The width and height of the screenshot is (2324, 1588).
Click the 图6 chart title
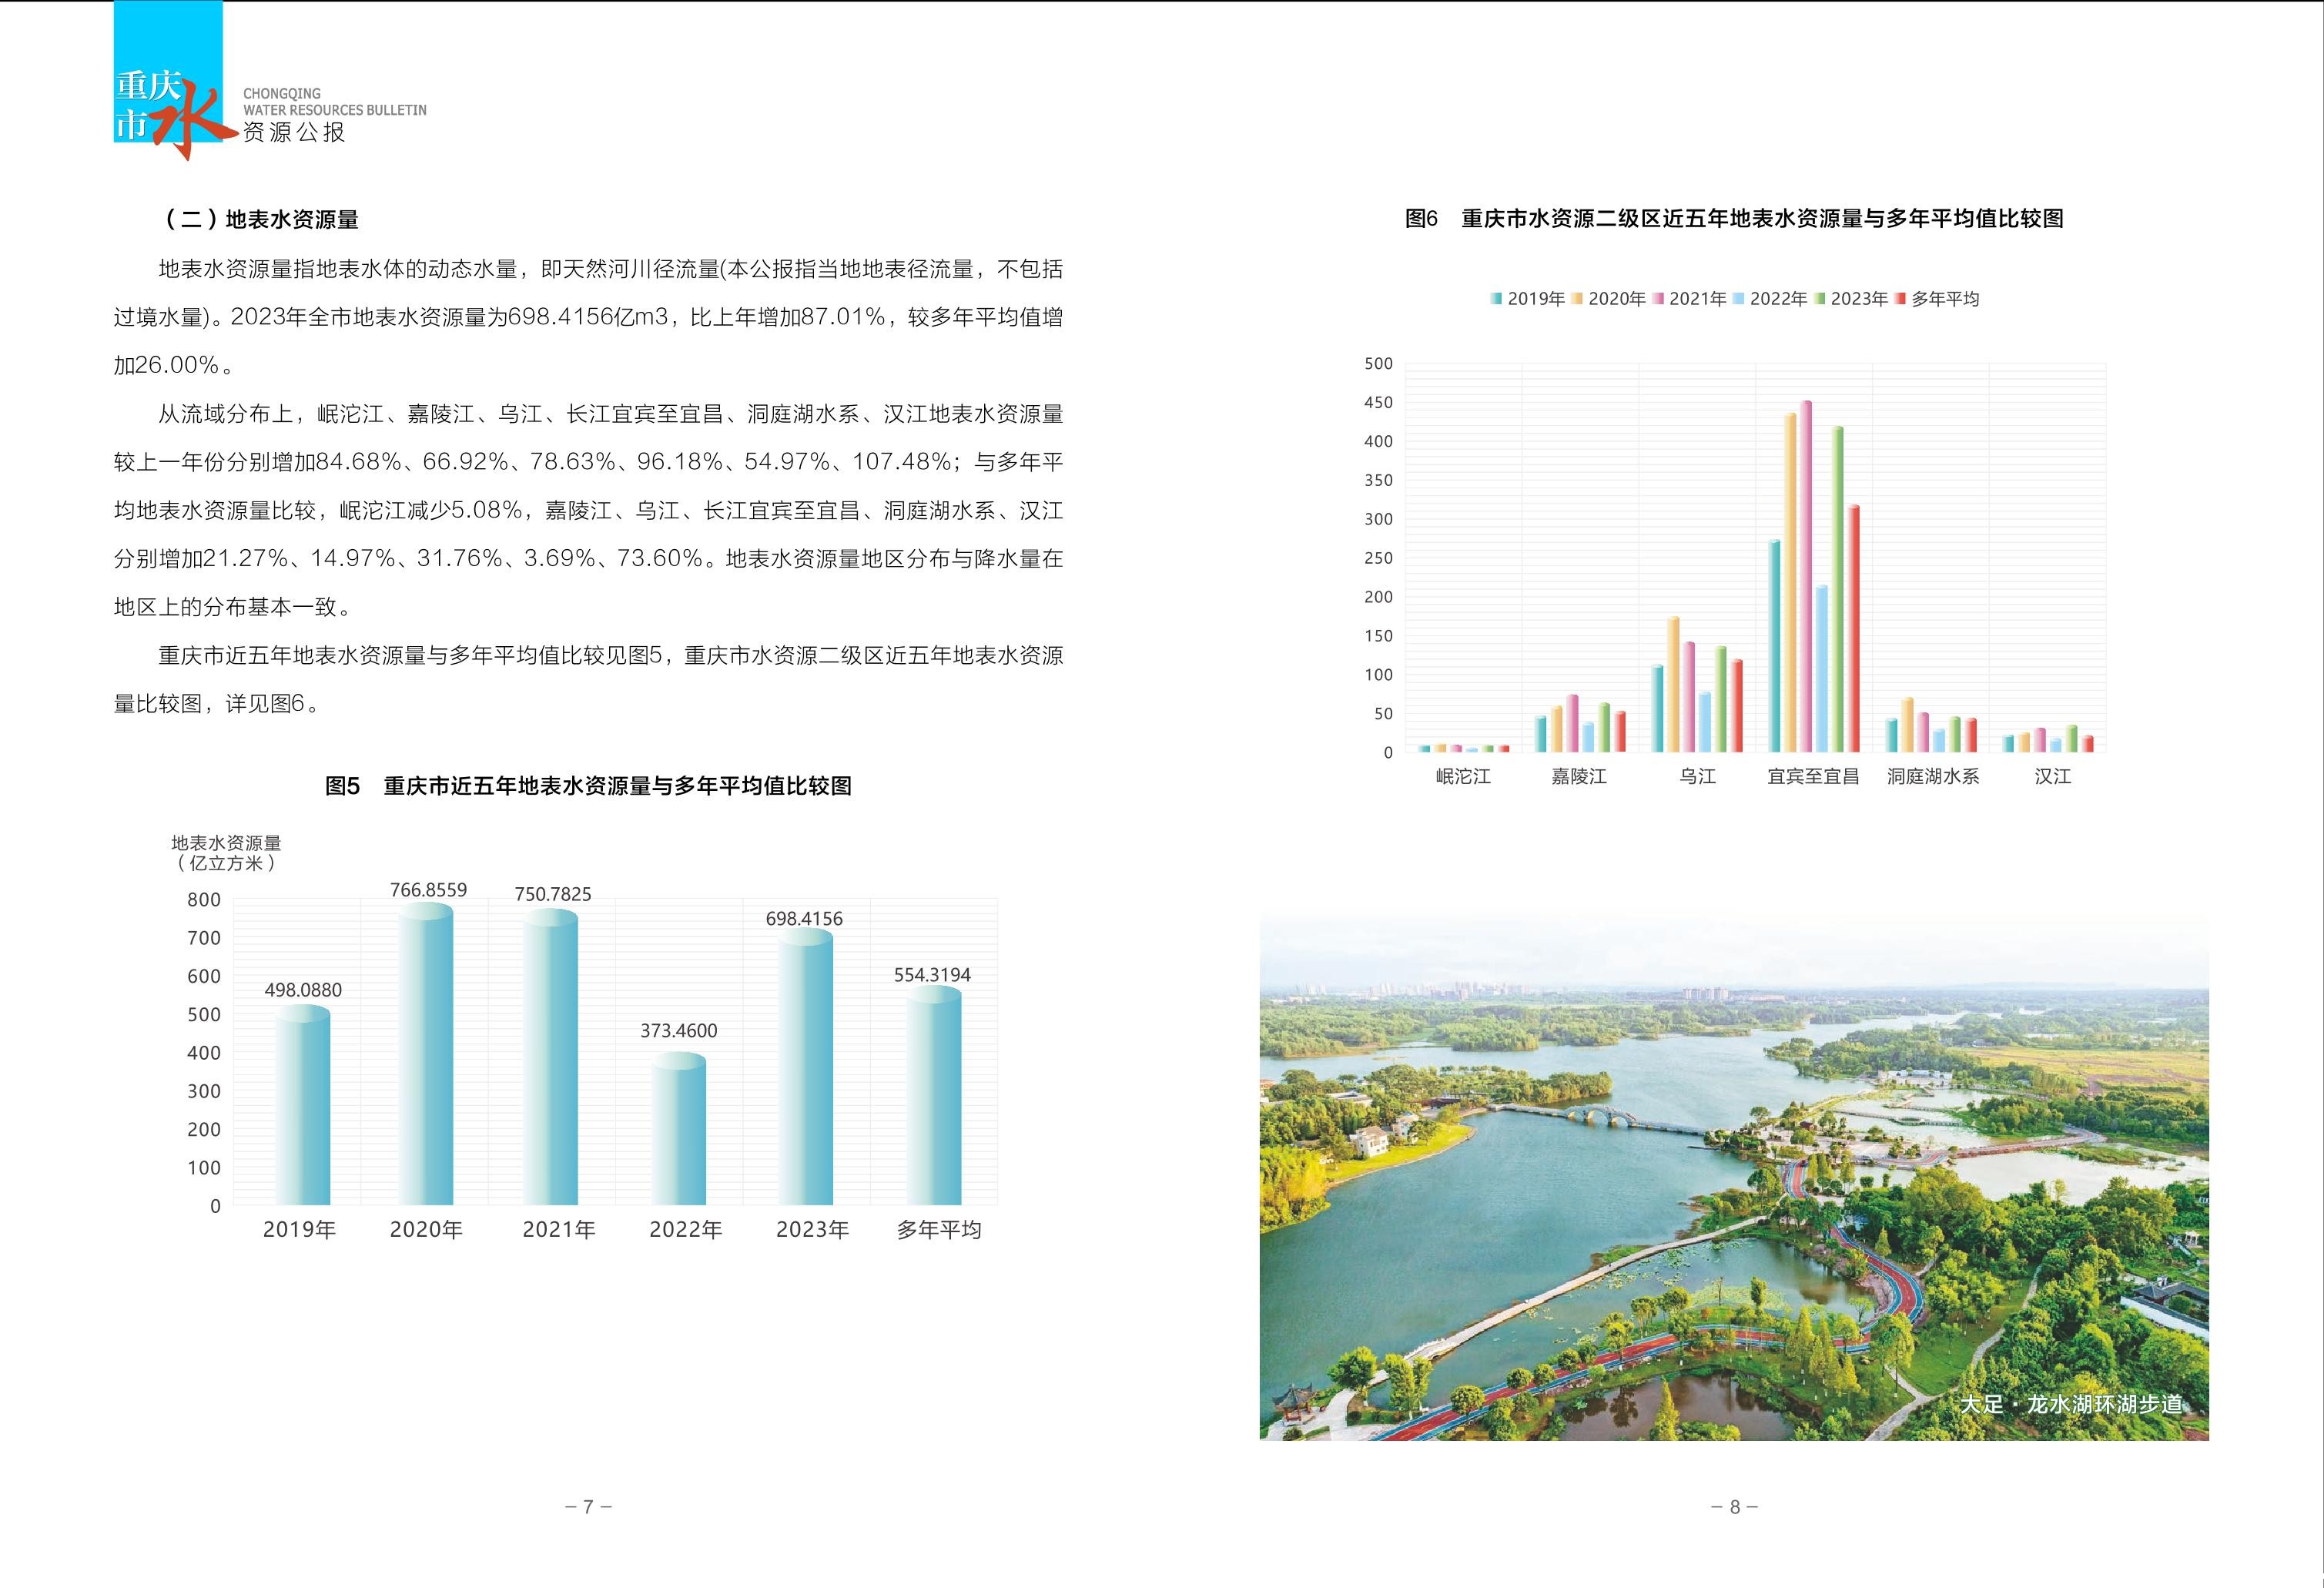(1734, 219)
